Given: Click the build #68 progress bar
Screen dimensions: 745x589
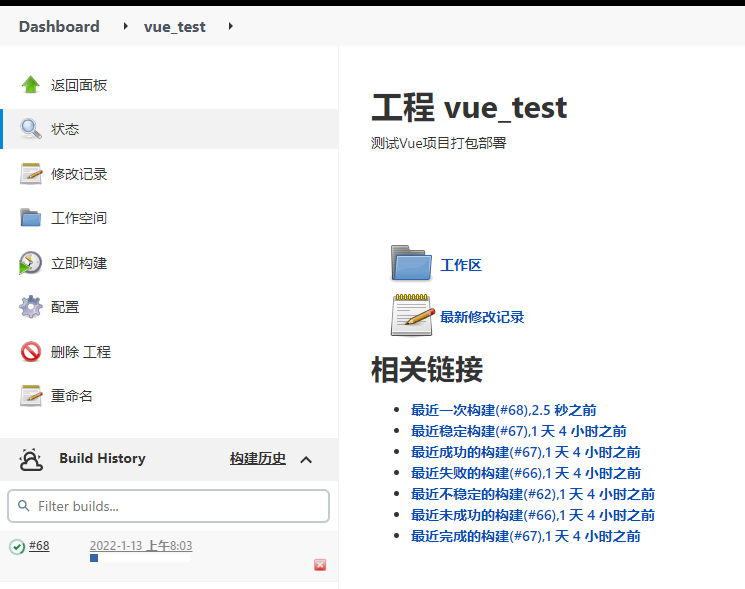Looking at the screenshot, I should (x=140, y=558).
